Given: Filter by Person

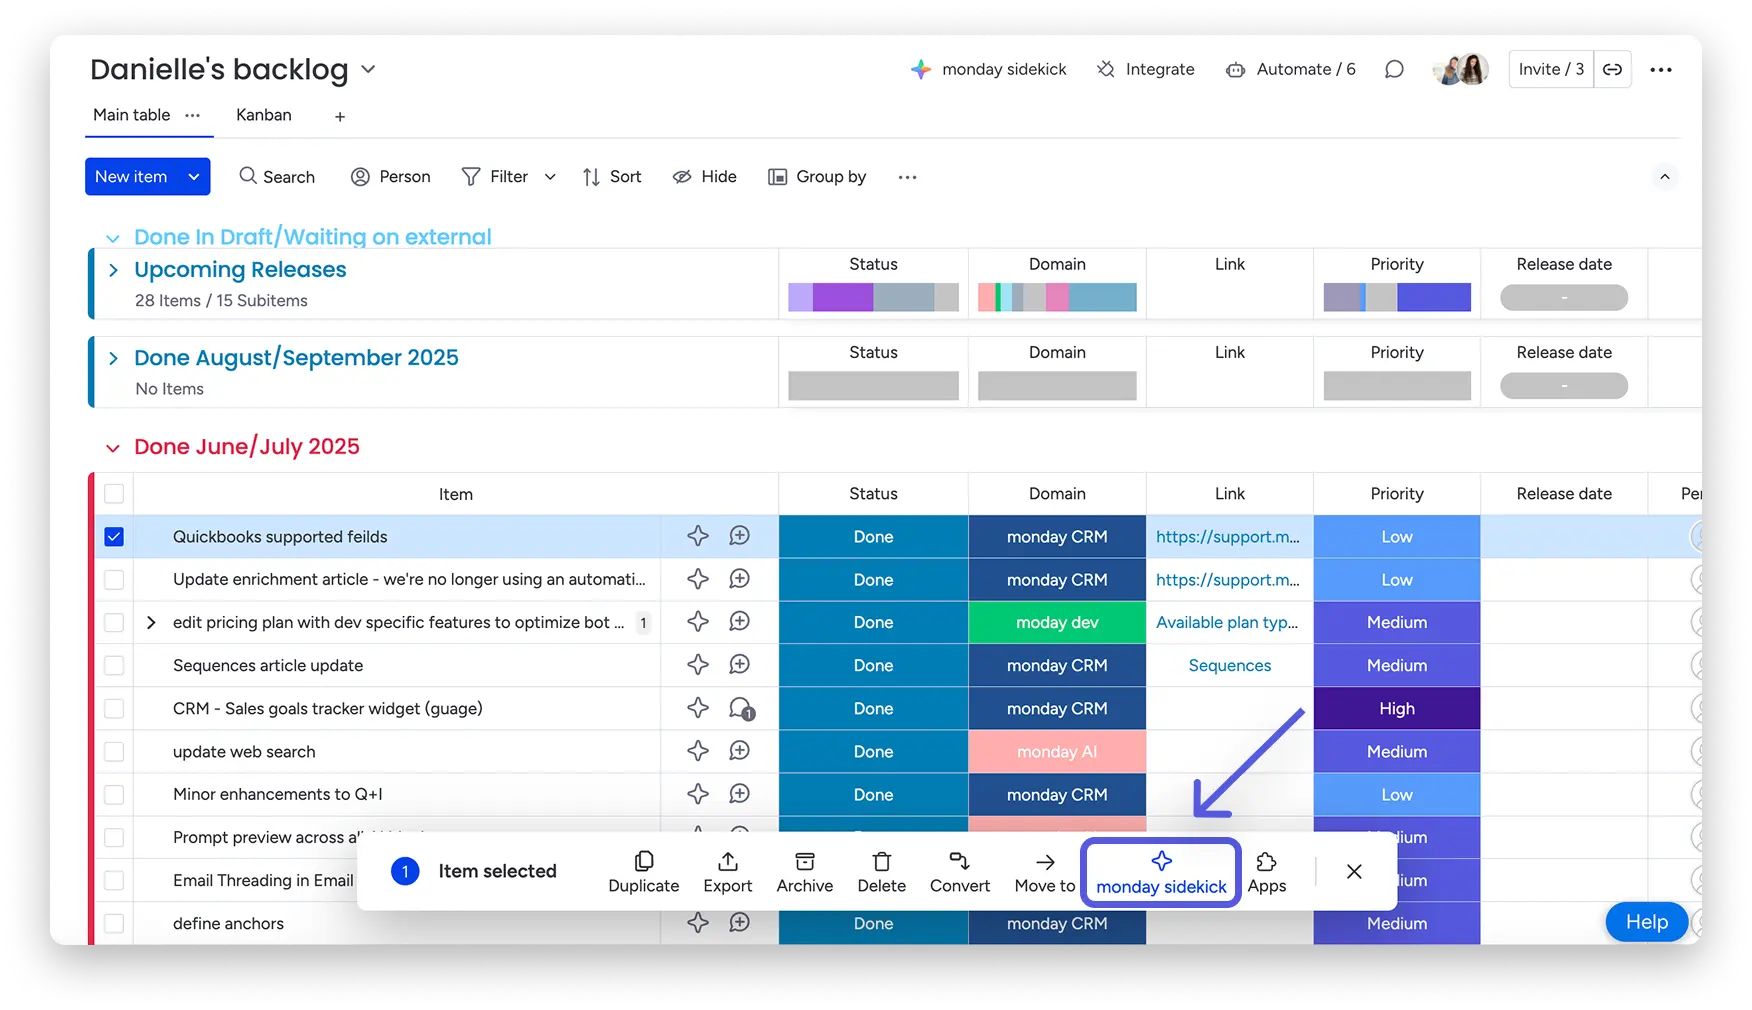Looking at the screenshot, I should [390, 176].
